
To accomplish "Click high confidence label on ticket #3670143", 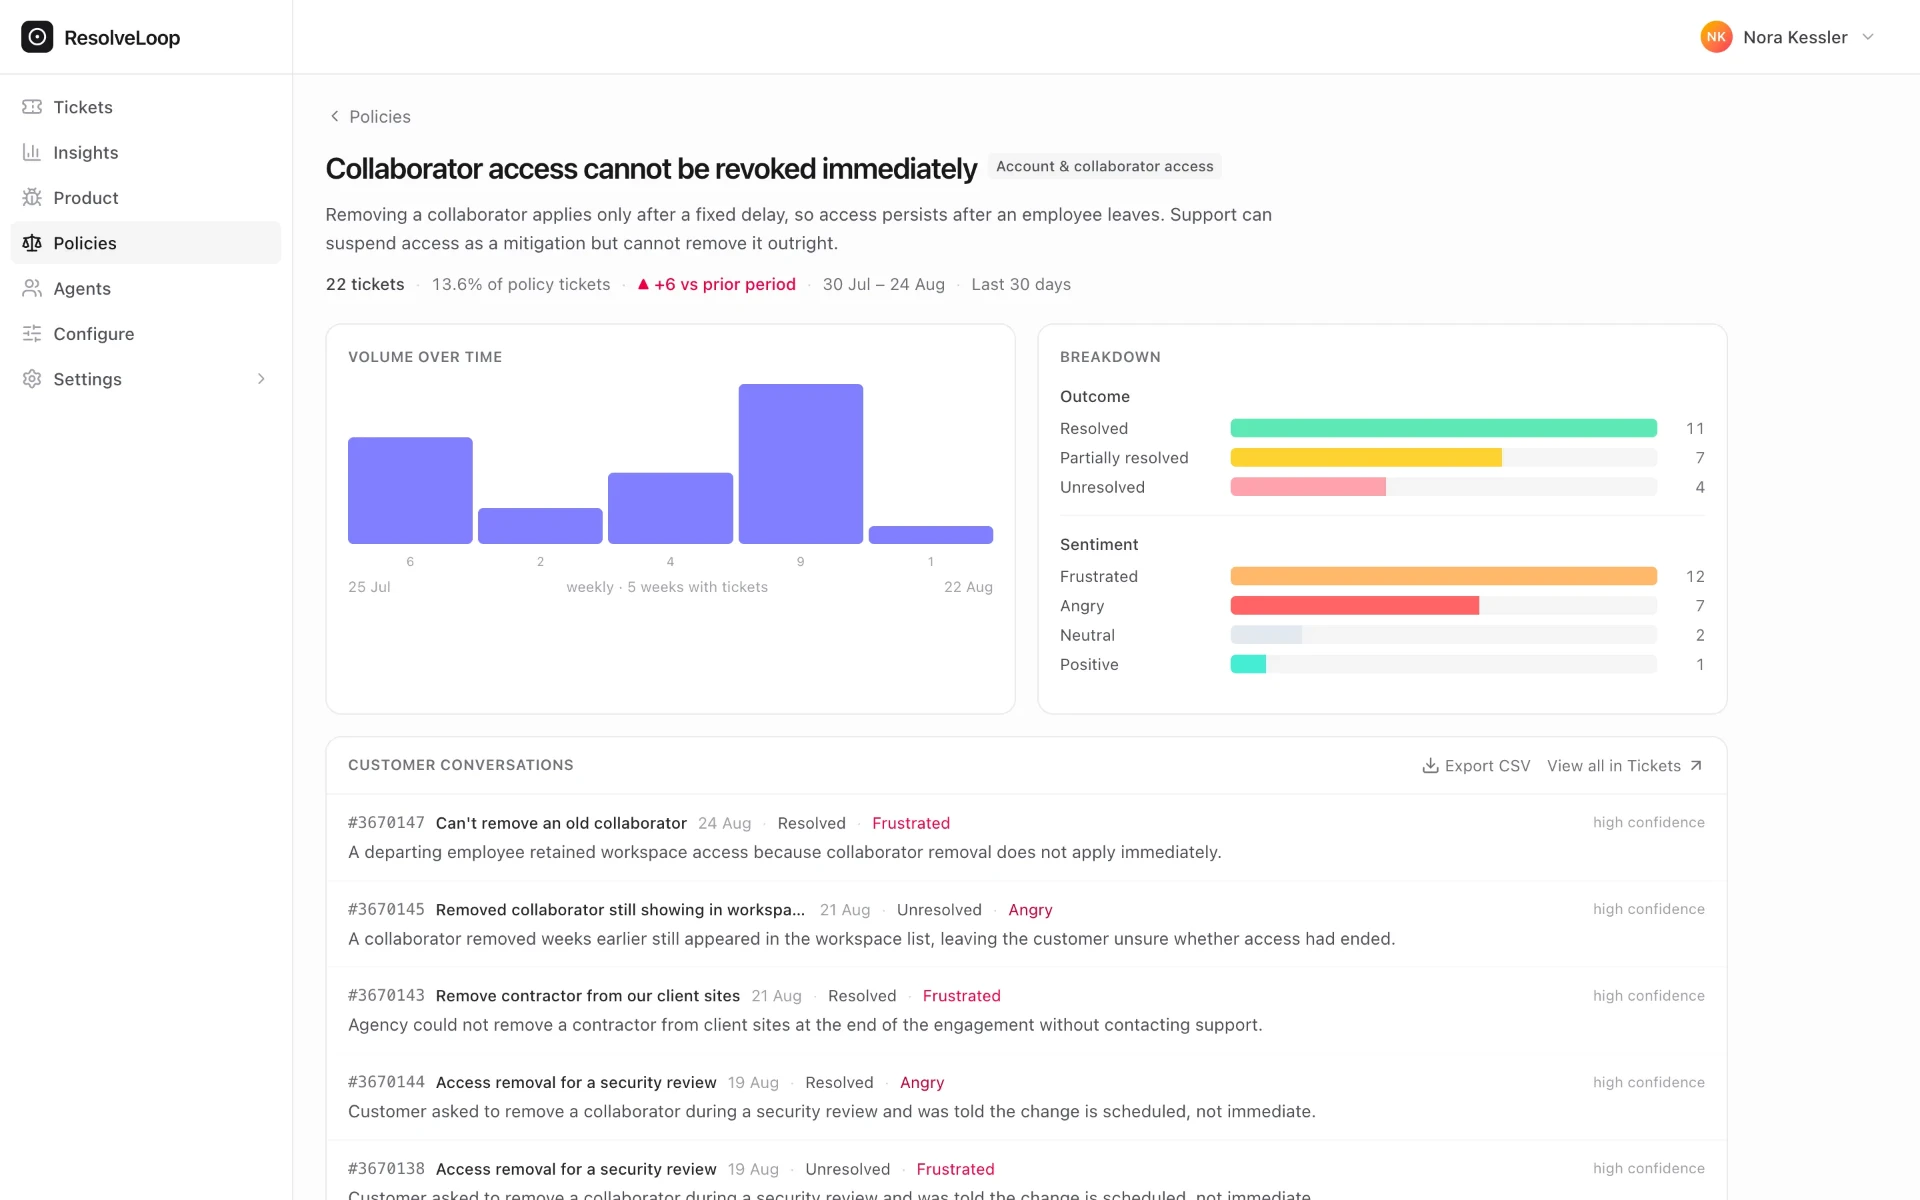I will point(1648,996).
